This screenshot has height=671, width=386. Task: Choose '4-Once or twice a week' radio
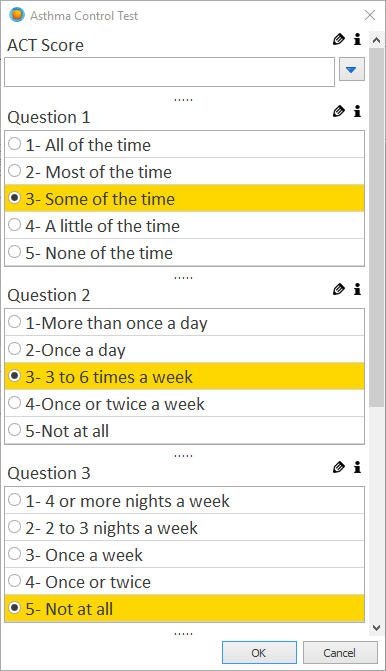[x=184, y=404]
